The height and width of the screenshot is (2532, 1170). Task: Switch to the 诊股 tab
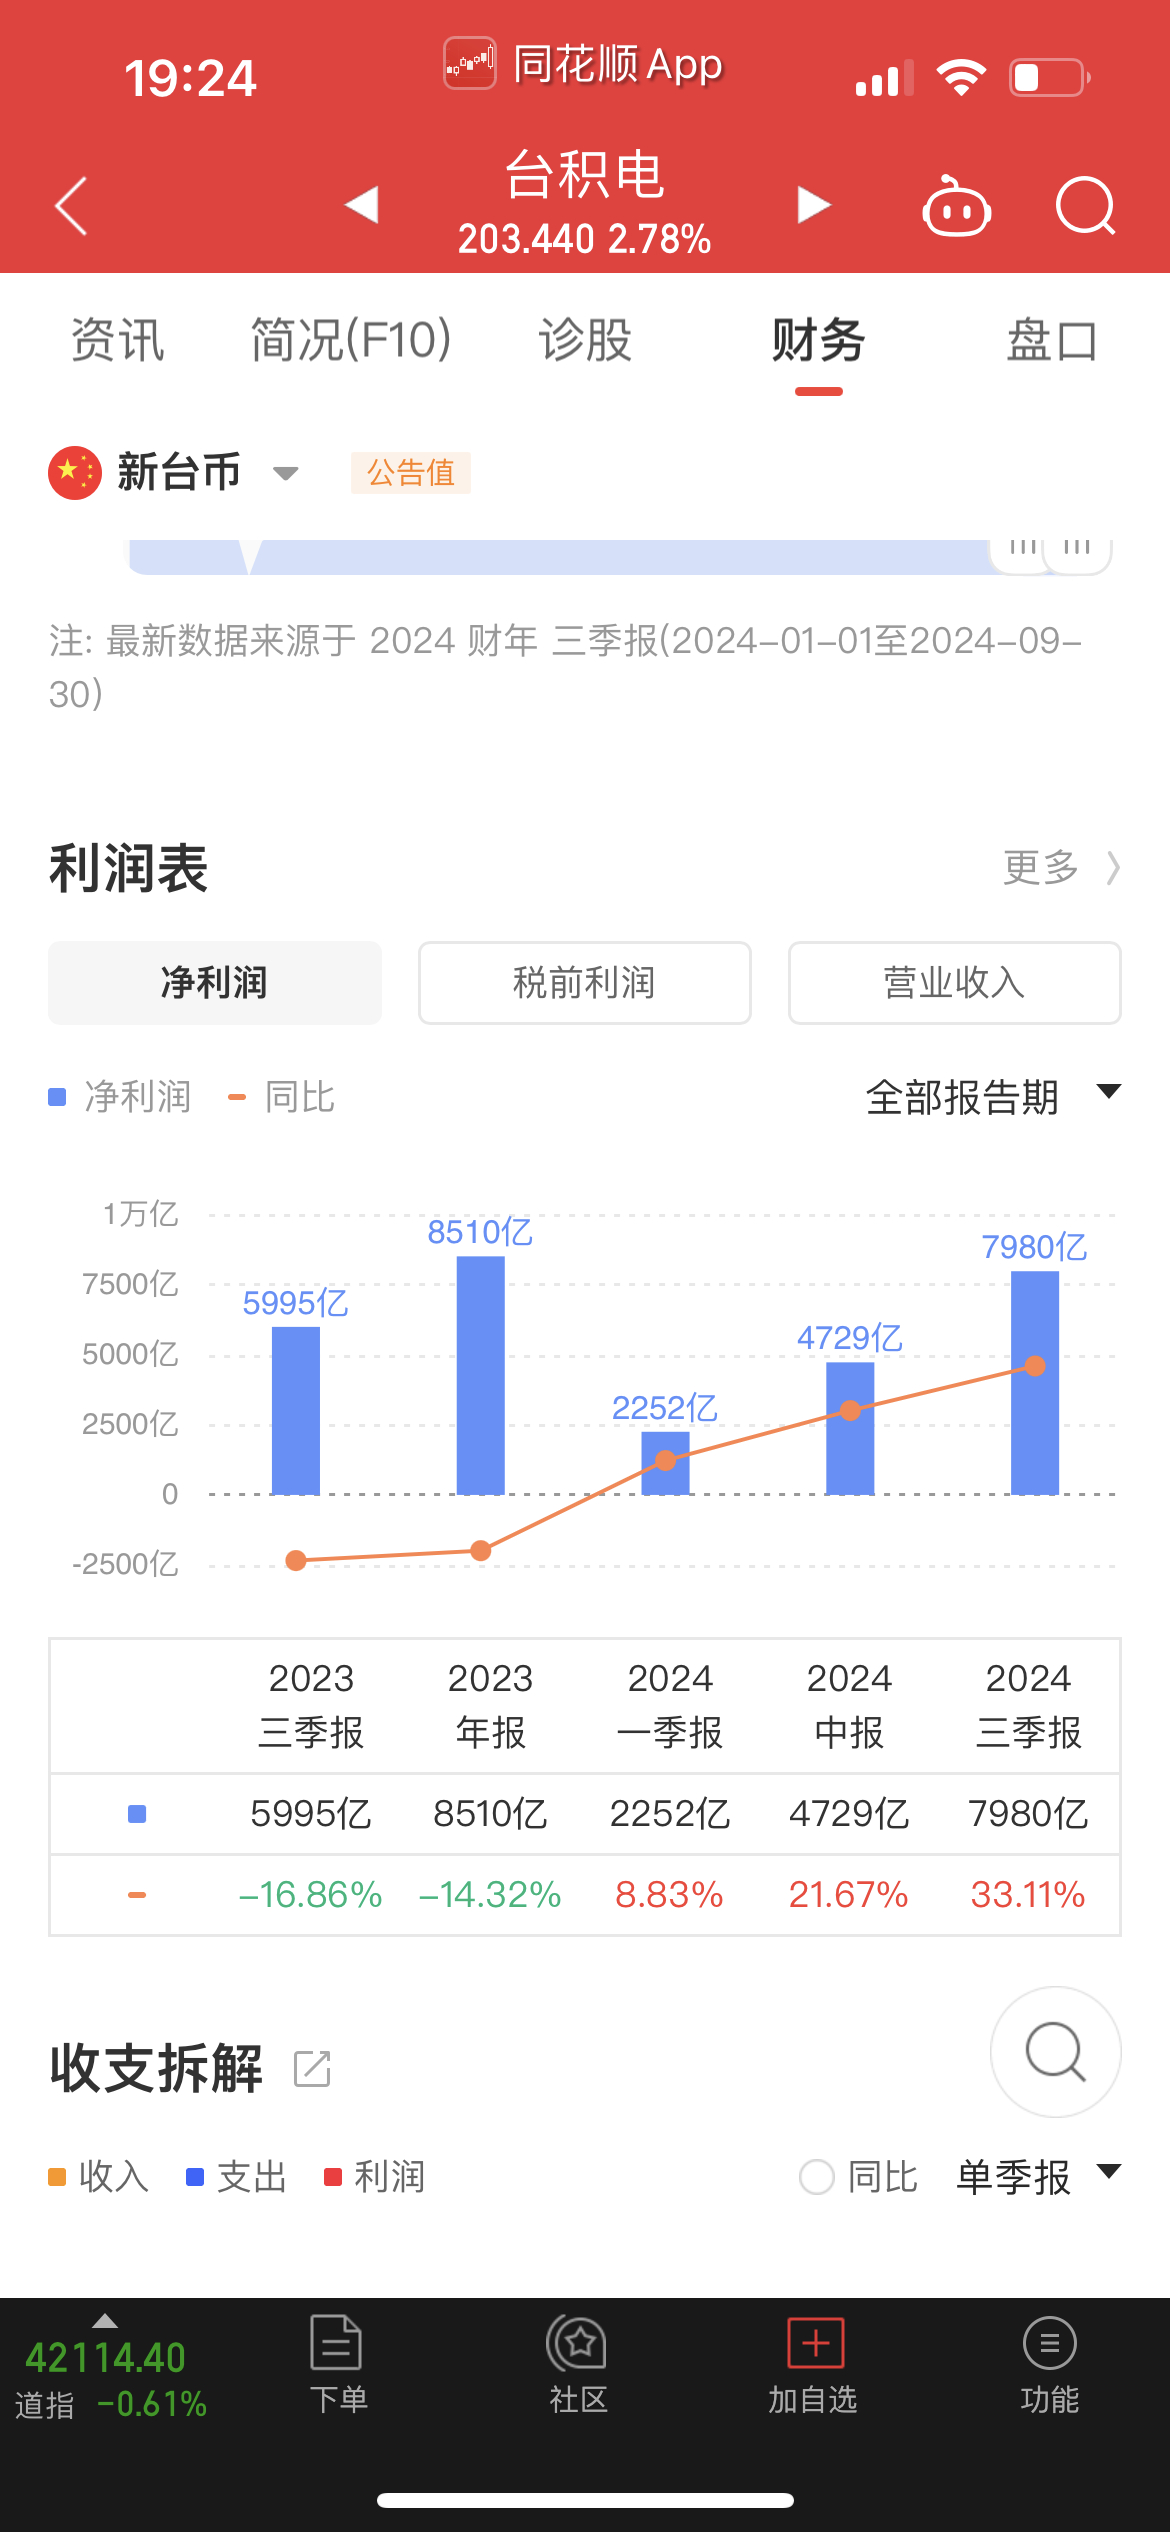(585, 340)
